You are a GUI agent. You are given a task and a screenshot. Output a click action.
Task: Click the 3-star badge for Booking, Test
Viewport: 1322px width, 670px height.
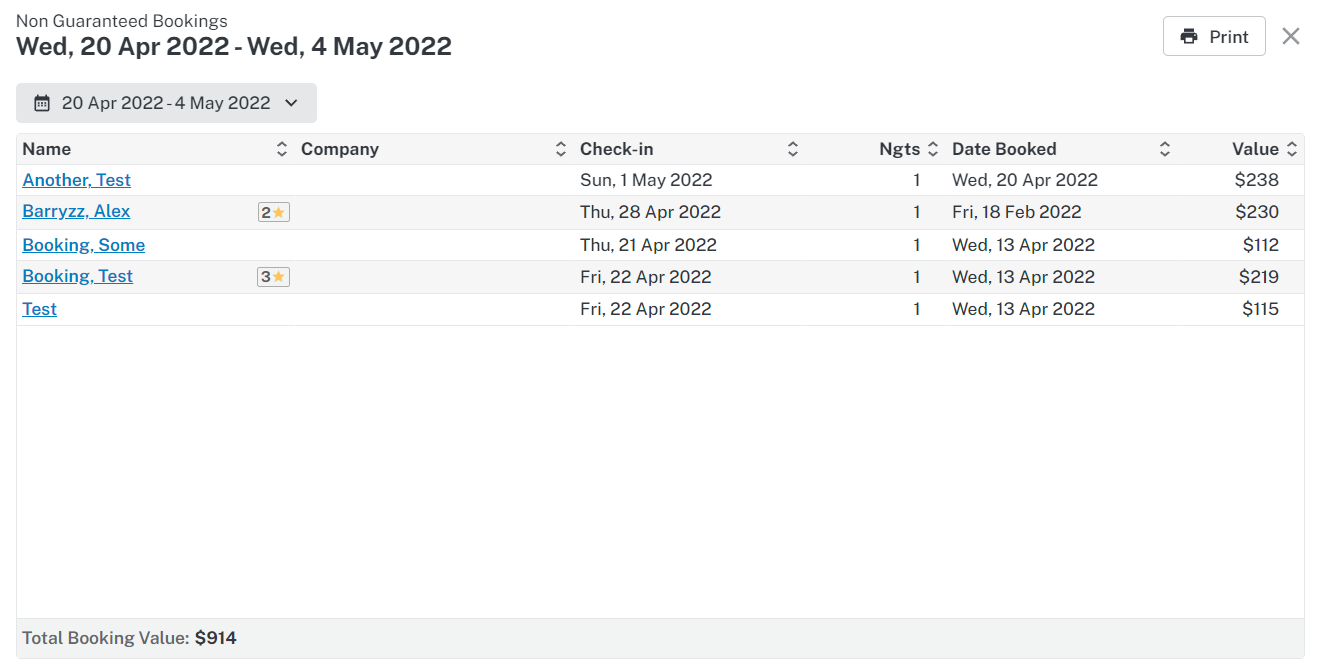click(273, 277)
